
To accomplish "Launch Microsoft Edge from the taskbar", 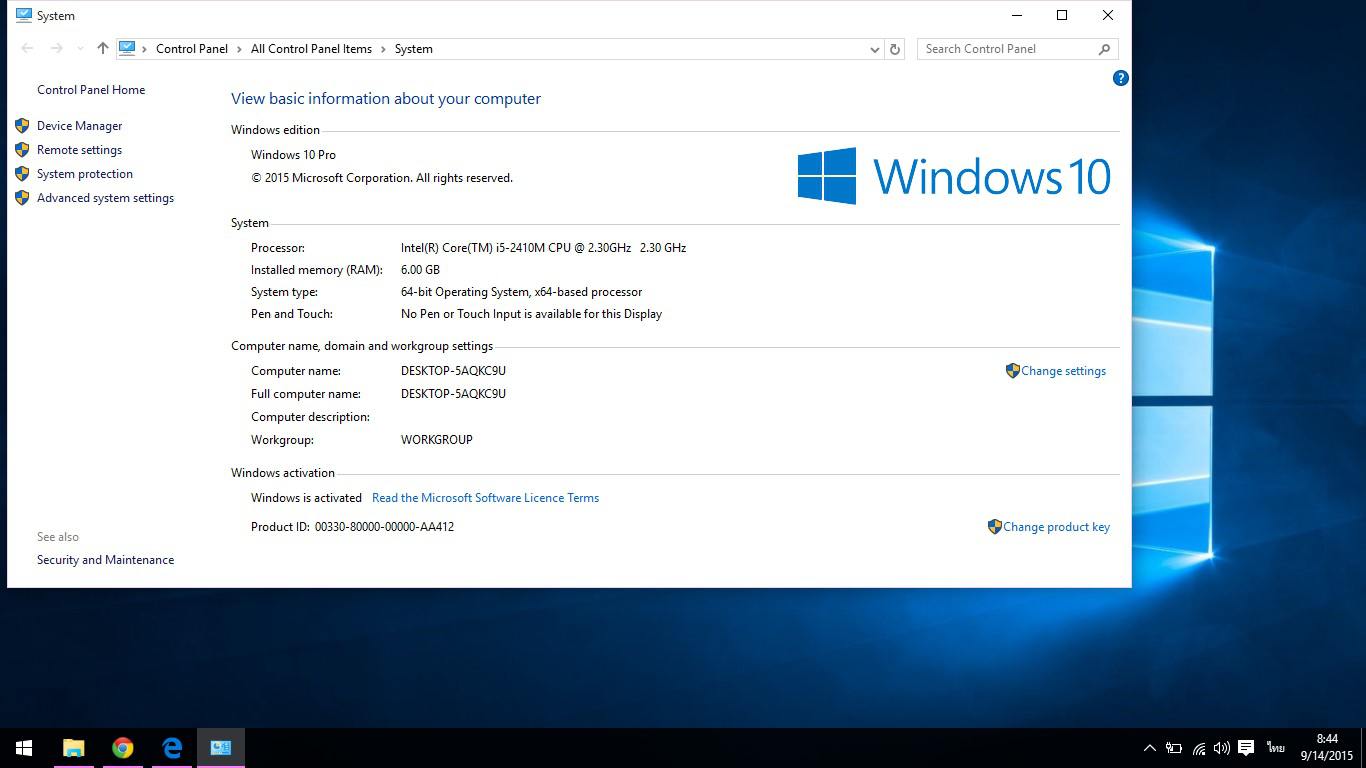I will tap(172, 748).
